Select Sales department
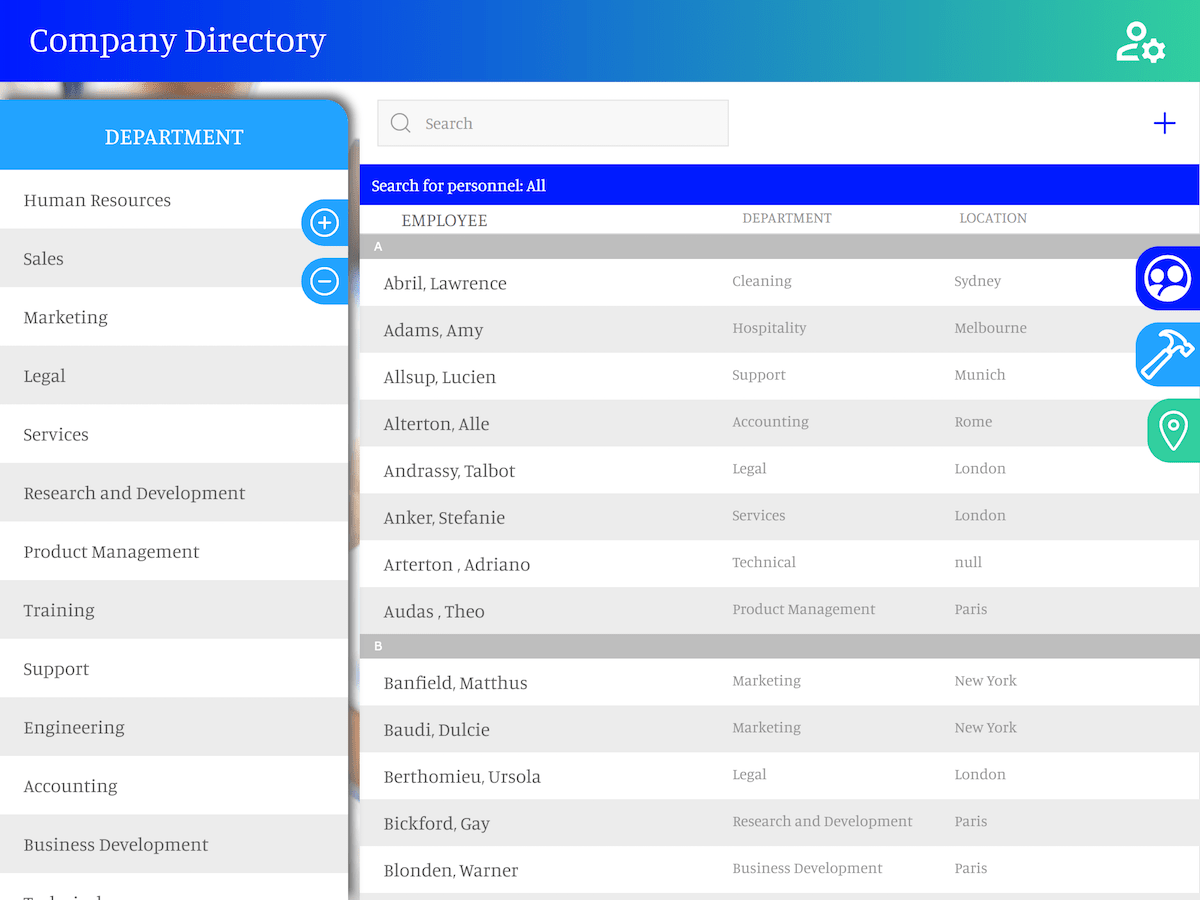 pyautogui.click(x=174, y=259)
